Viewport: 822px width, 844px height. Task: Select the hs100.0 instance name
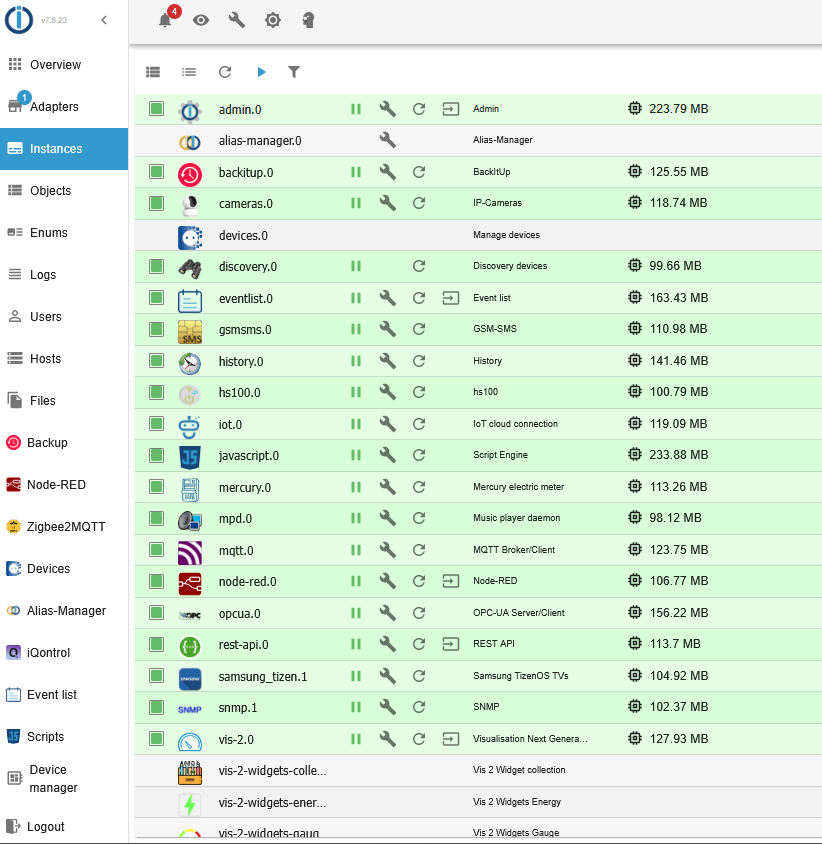240,393
